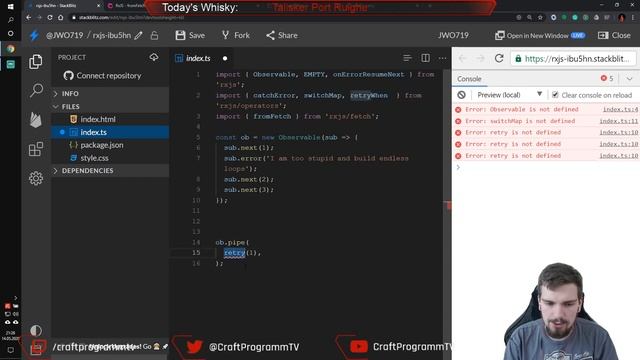Open Chrome from the Windows taskbar
Screen dimensions: 640x360
(x=11, y=49)
